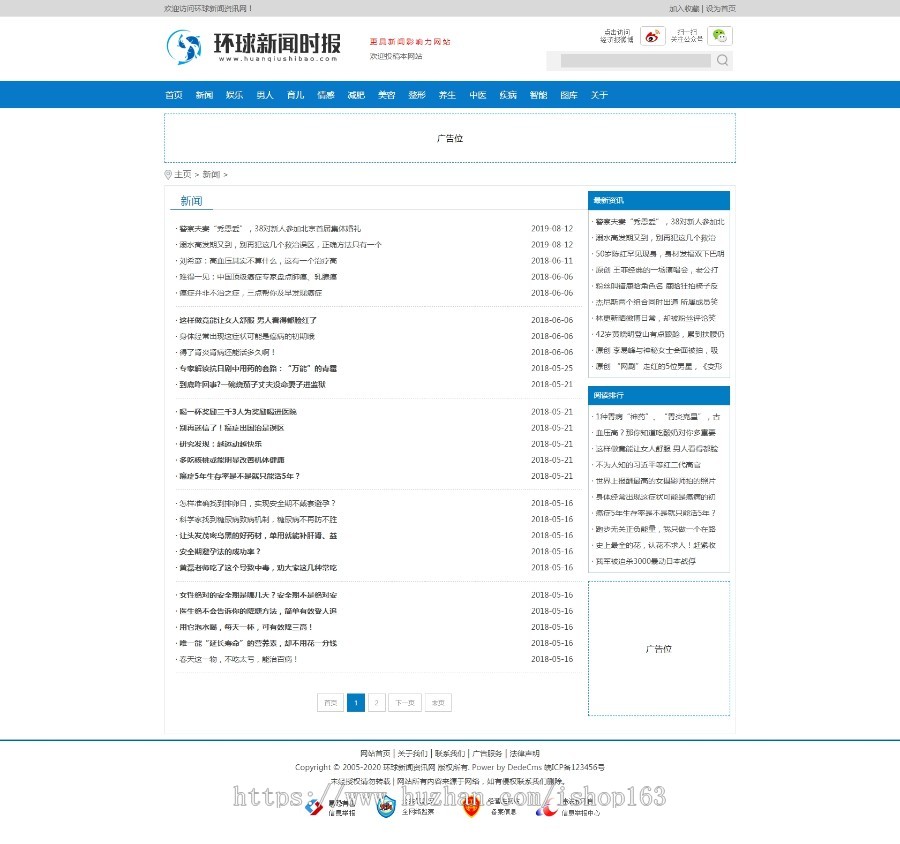The image size is (900, 844).
Task: Switch to the 娱乐 navigation tab
Action: click(234, 94)
